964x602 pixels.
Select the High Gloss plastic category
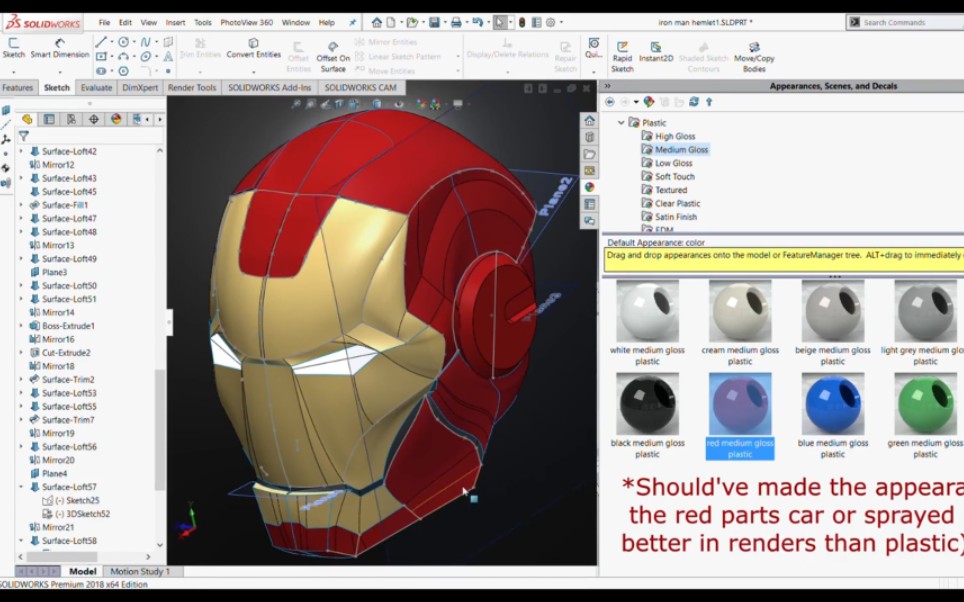(x=675, y=135)
